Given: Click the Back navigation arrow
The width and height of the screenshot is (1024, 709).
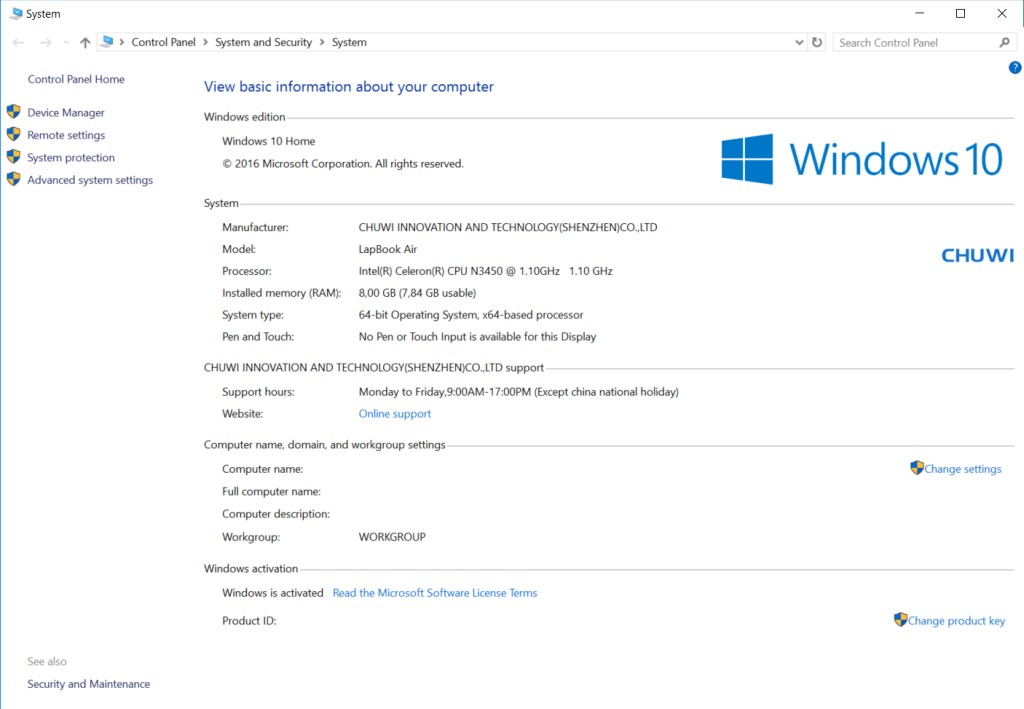Looking at the screenshot, I should coord(18,42).
